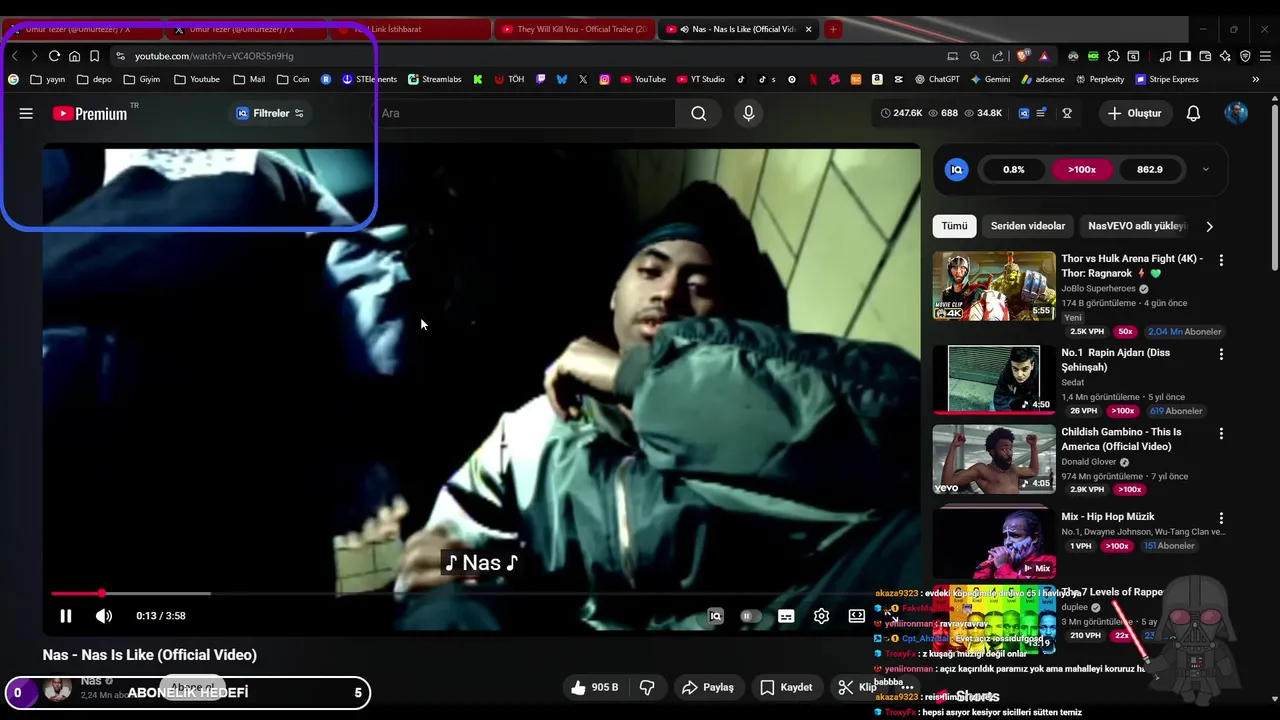Click the vidIQ logo in the player controls
This screenshot has height=720, width=1280.
715,616
